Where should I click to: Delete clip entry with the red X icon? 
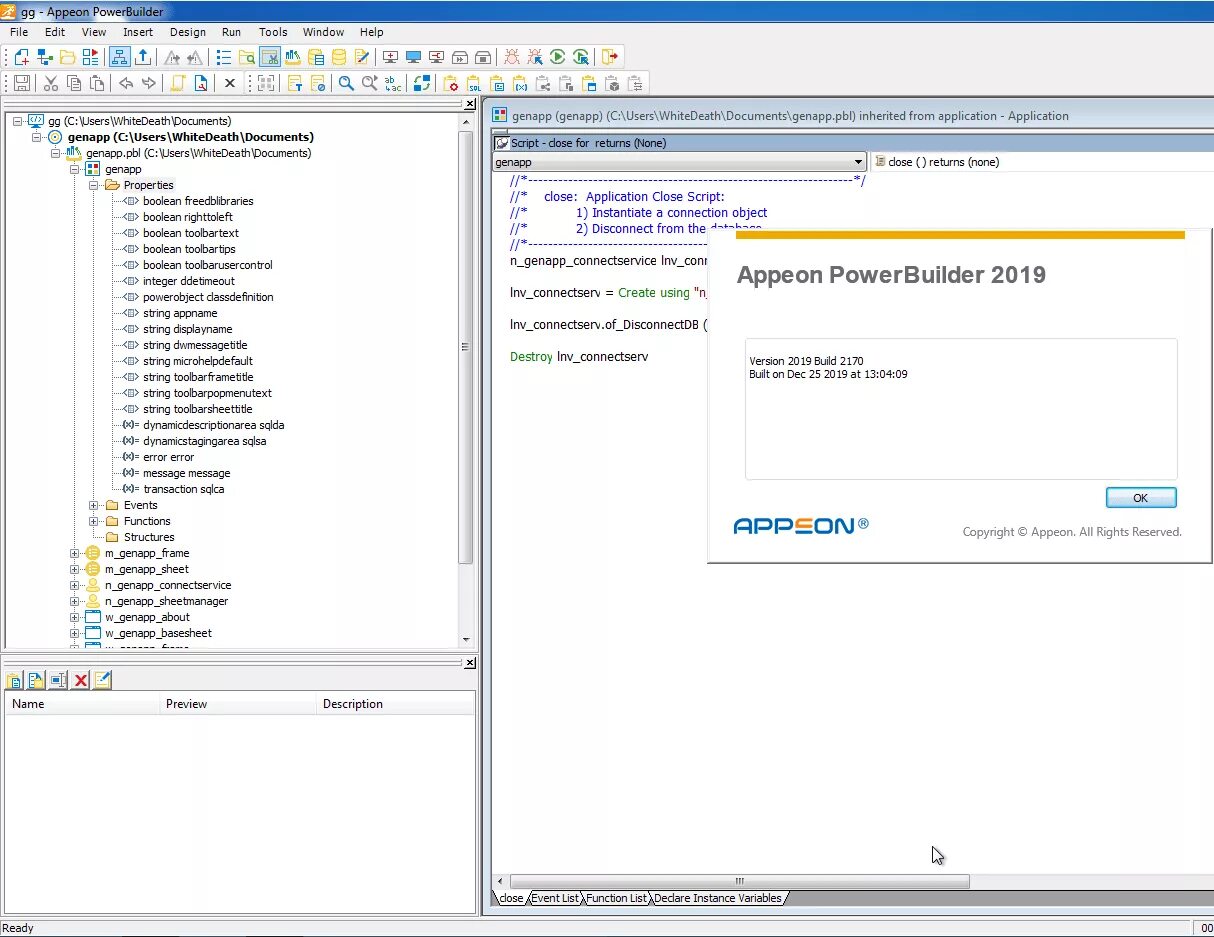(x=80, y=680)
